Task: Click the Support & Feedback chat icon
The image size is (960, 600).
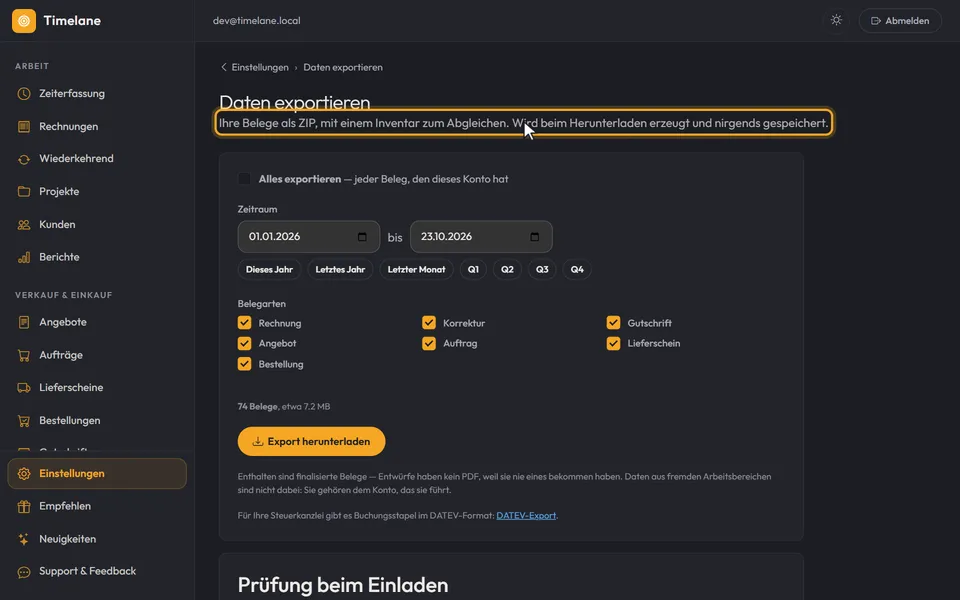Action: [x=24, y=572]
